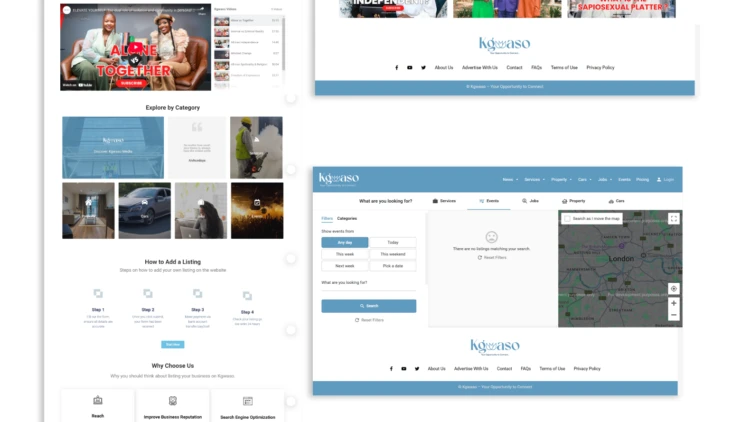Click the sad face no-listings icon
The image size is (750, 422).
point(491,237)
